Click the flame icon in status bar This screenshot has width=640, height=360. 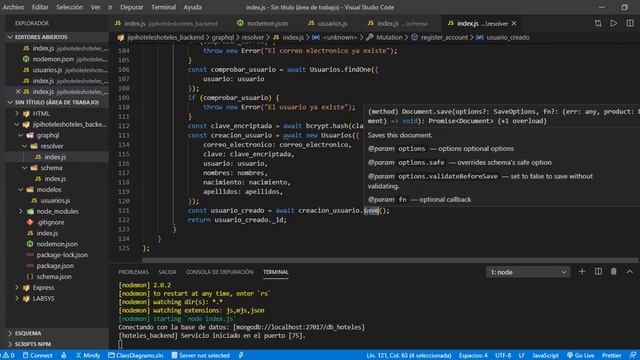tap(64, 356)
